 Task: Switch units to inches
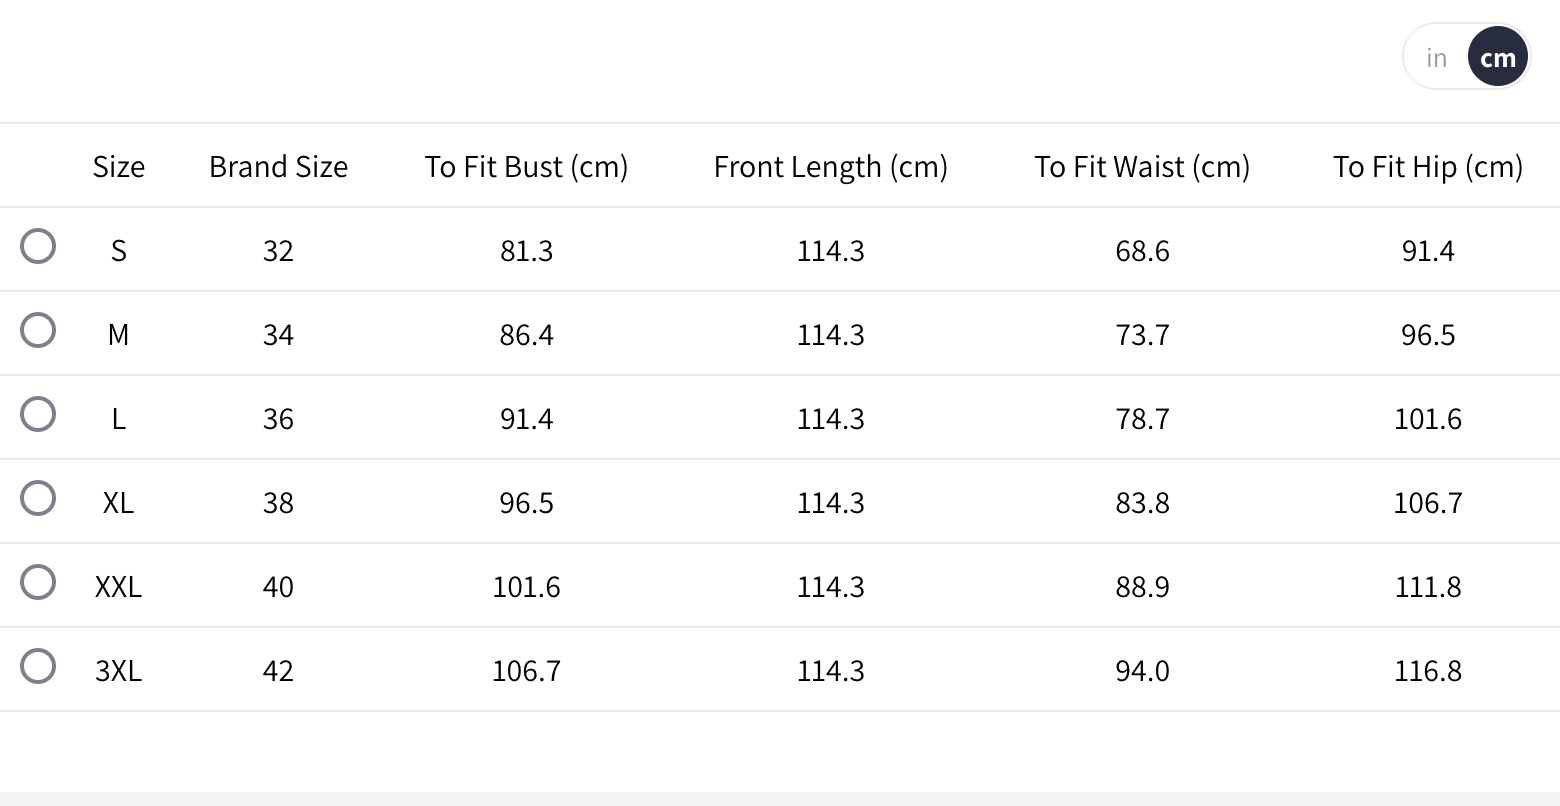1437,58
